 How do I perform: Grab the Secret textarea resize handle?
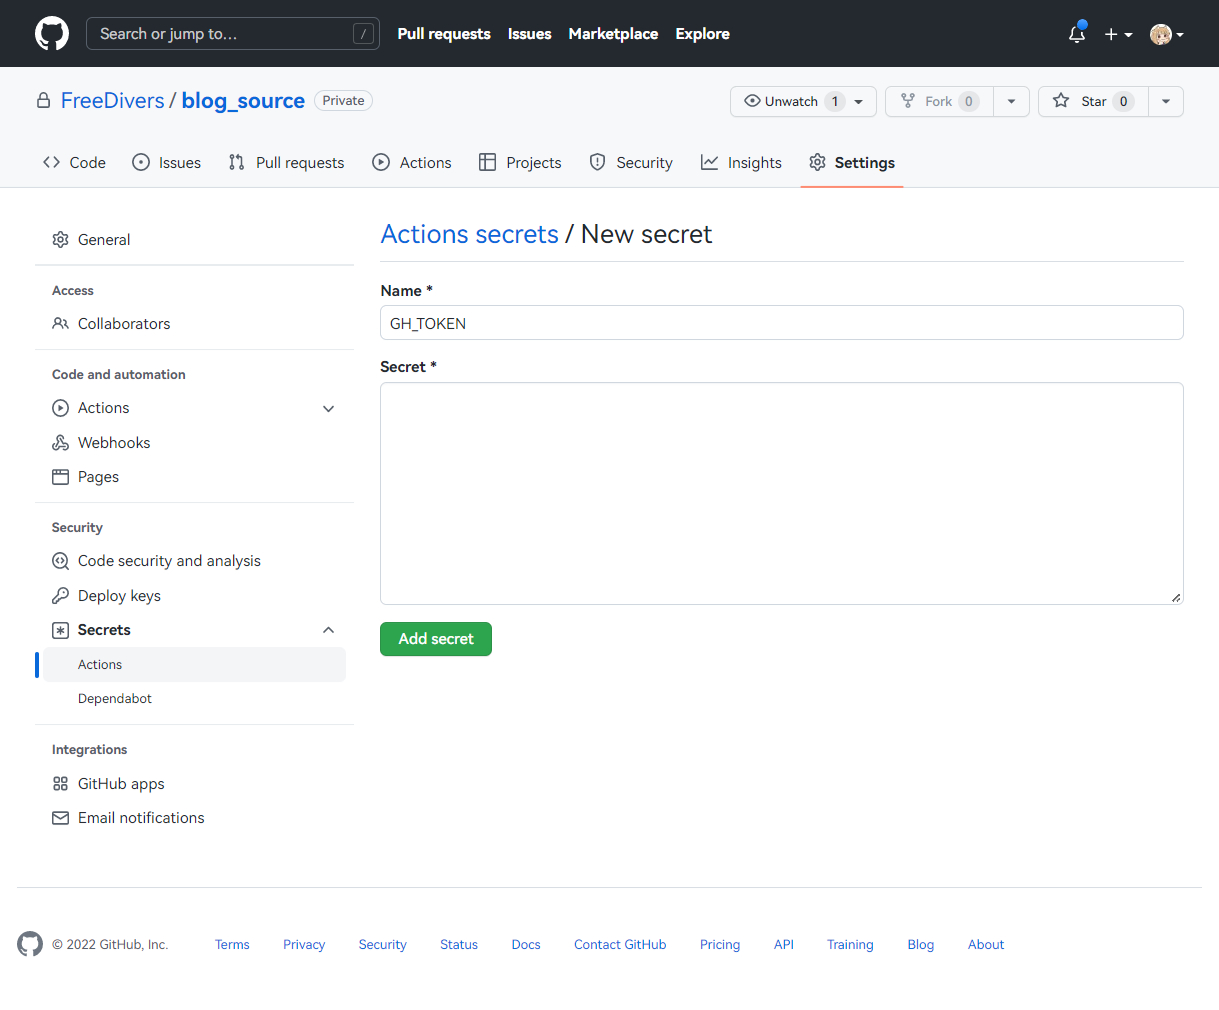(1176, 597)
